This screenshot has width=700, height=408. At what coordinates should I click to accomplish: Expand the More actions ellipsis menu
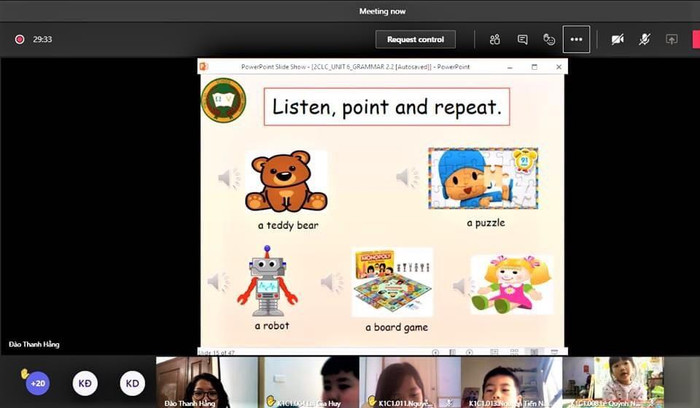(x=576, y=39)
